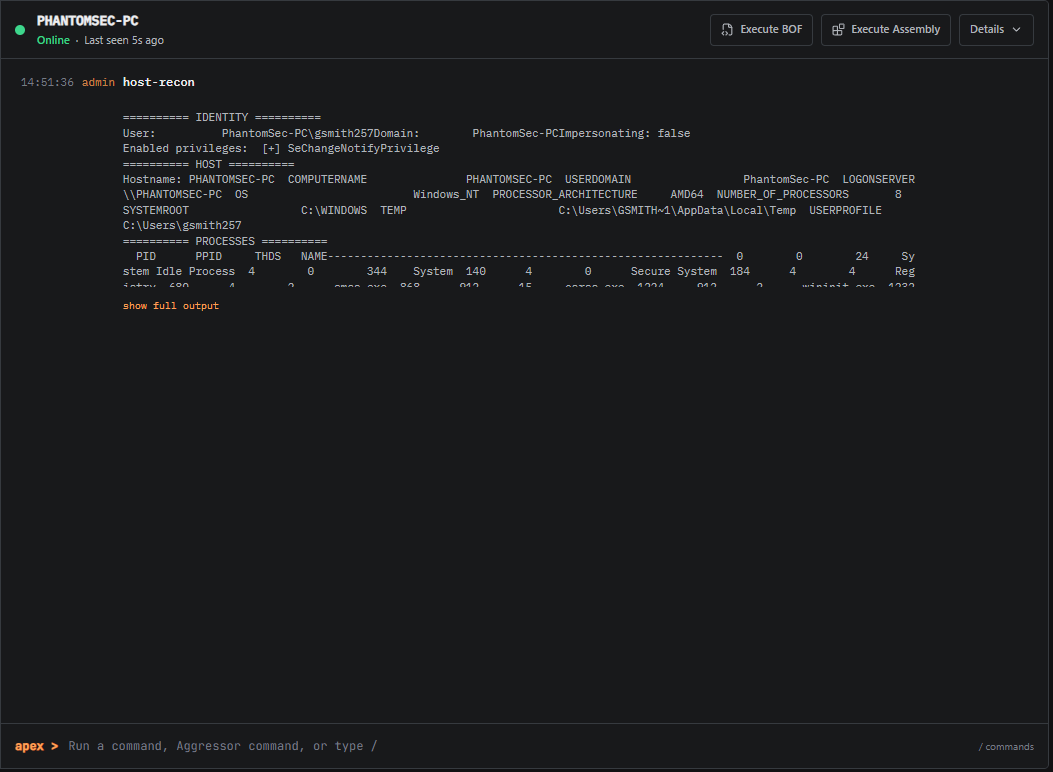1053x772 pixels.
Task: Click the show full output link
Action: tap(171, 305)
